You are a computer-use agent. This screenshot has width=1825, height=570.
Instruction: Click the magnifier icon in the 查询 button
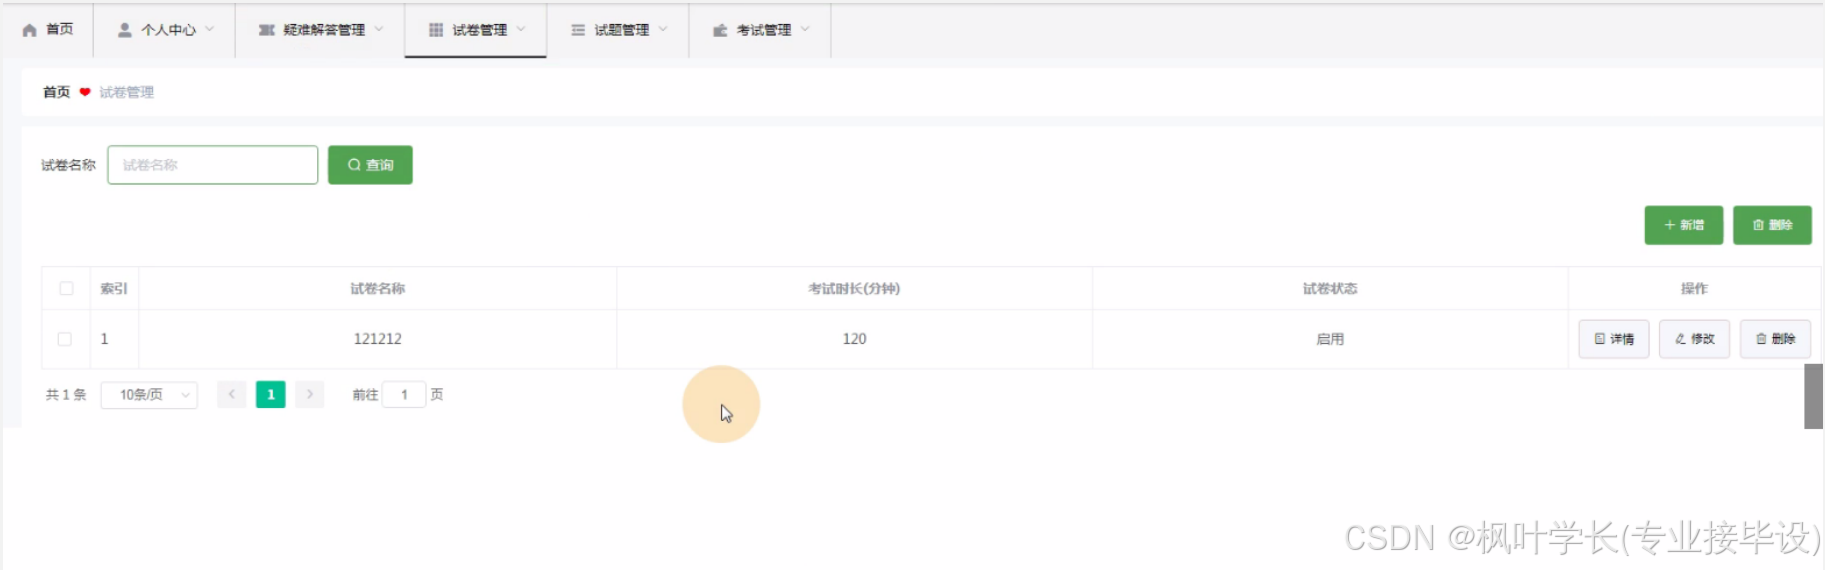pyautogui.click(x=354, y=165)
